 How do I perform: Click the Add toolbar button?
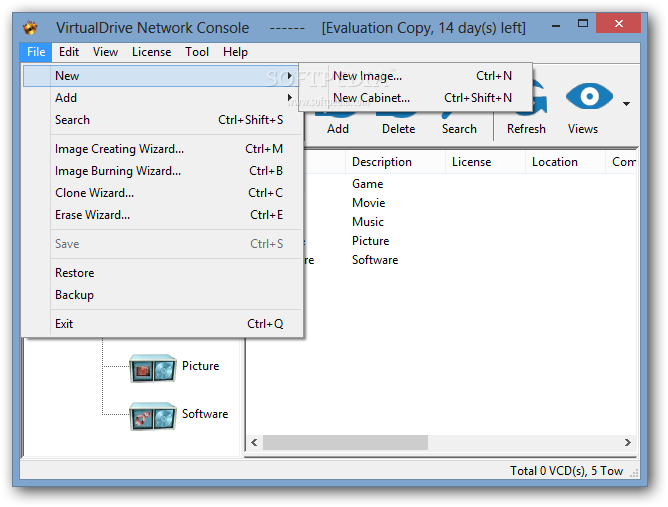pyautogui.click(x=338, y=124)
